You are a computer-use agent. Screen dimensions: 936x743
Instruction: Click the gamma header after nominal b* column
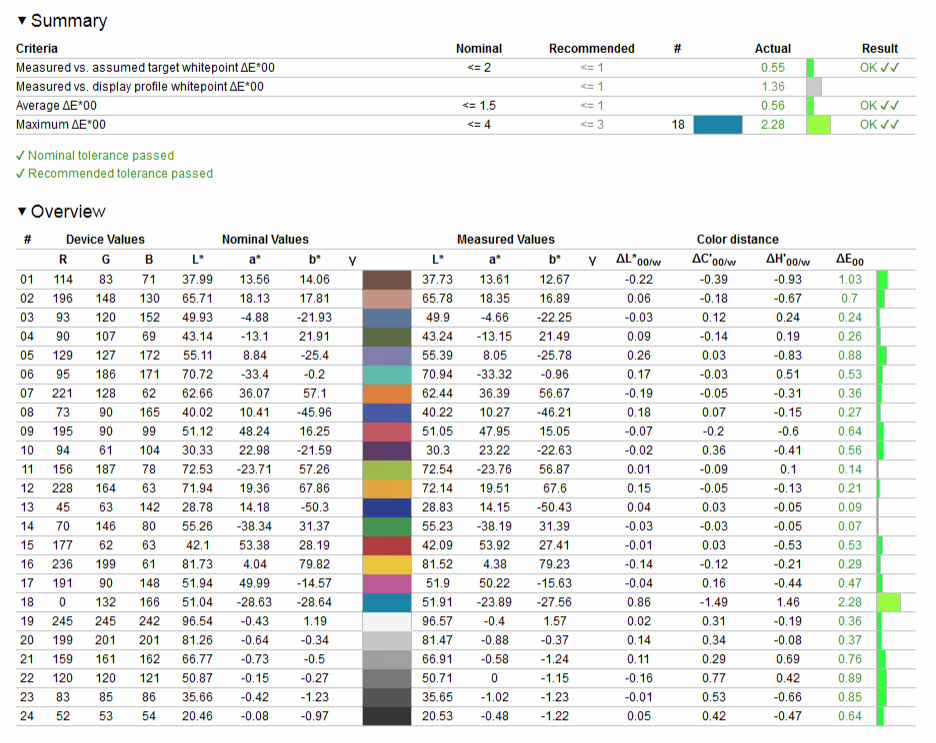[352, 260]
